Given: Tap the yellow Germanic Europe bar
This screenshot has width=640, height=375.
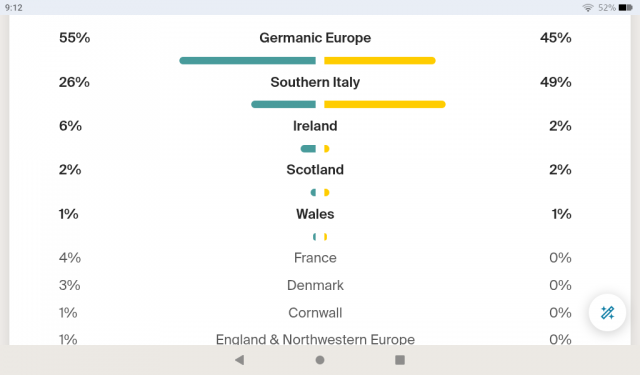Looking at the screenshot, I should 380,61.
